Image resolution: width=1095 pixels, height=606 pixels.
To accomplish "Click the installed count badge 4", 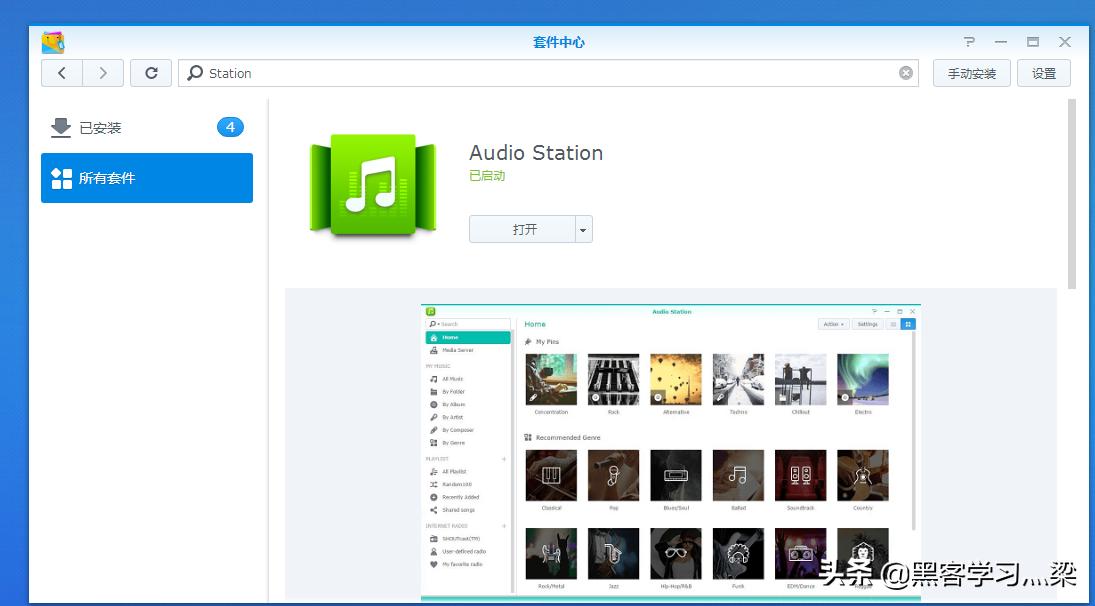I will 230,127.
